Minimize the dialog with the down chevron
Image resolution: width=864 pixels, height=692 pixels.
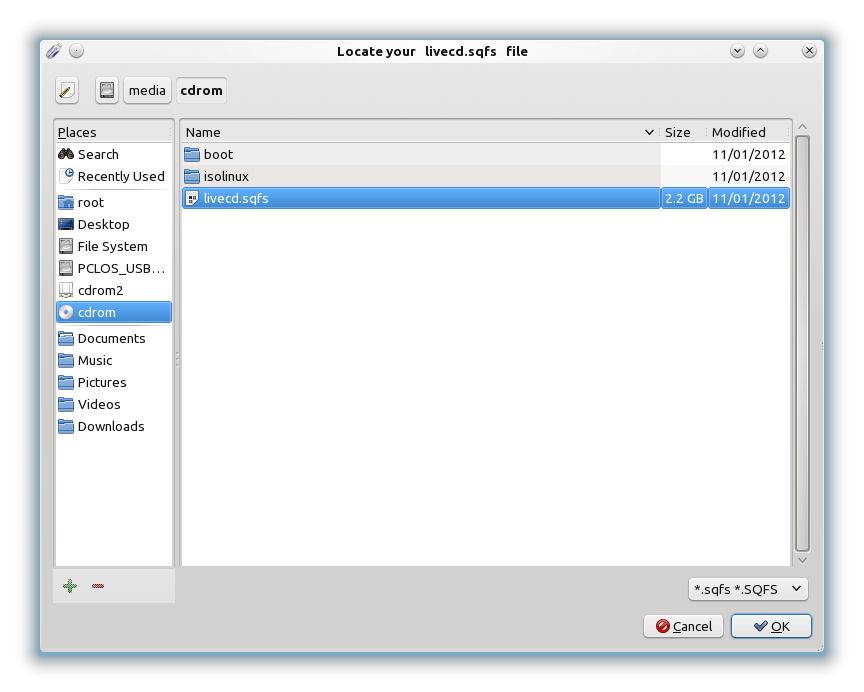tap(737, 51)
